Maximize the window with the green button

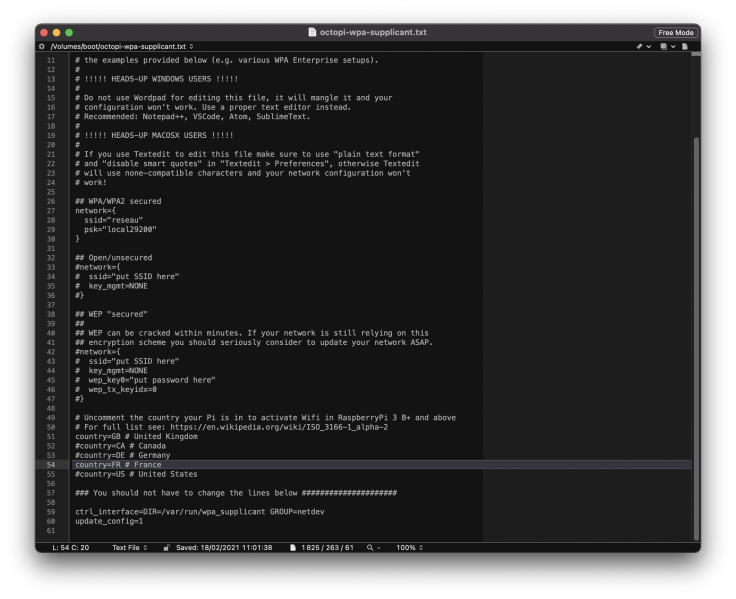(x=69, y=32)
